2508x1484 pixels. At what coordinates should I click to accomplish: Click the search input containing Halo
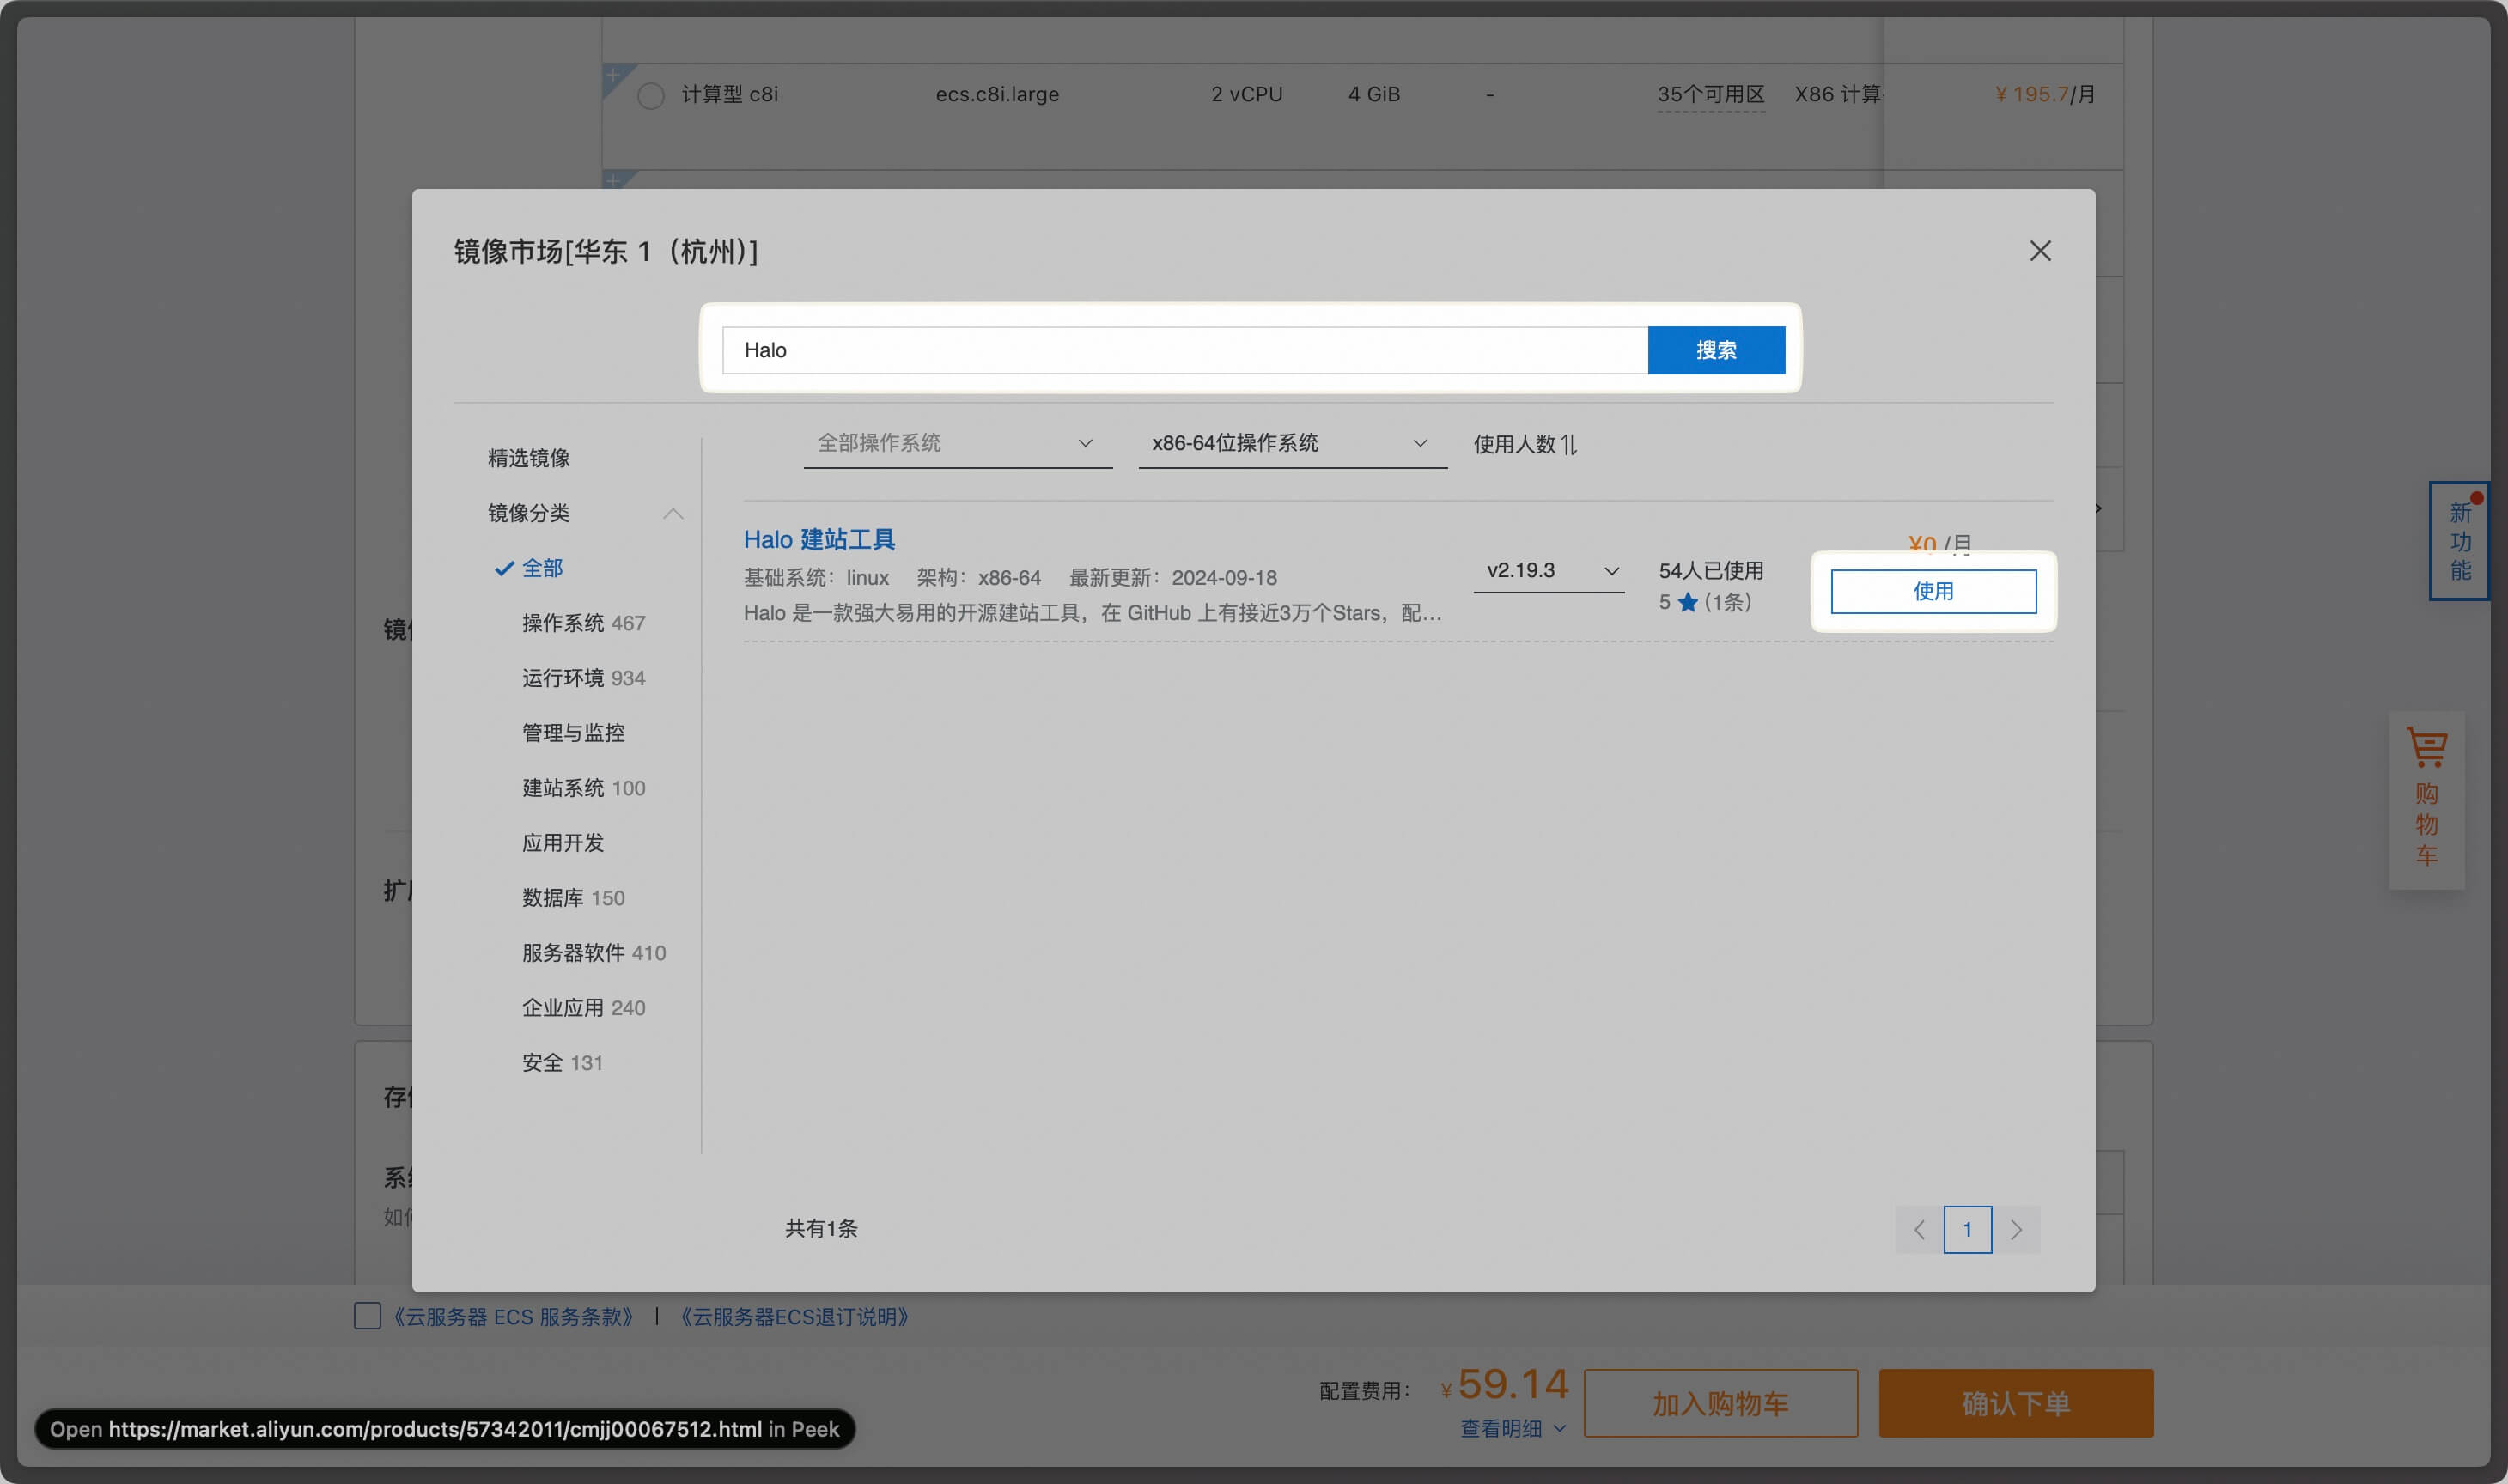point(1180,350)
